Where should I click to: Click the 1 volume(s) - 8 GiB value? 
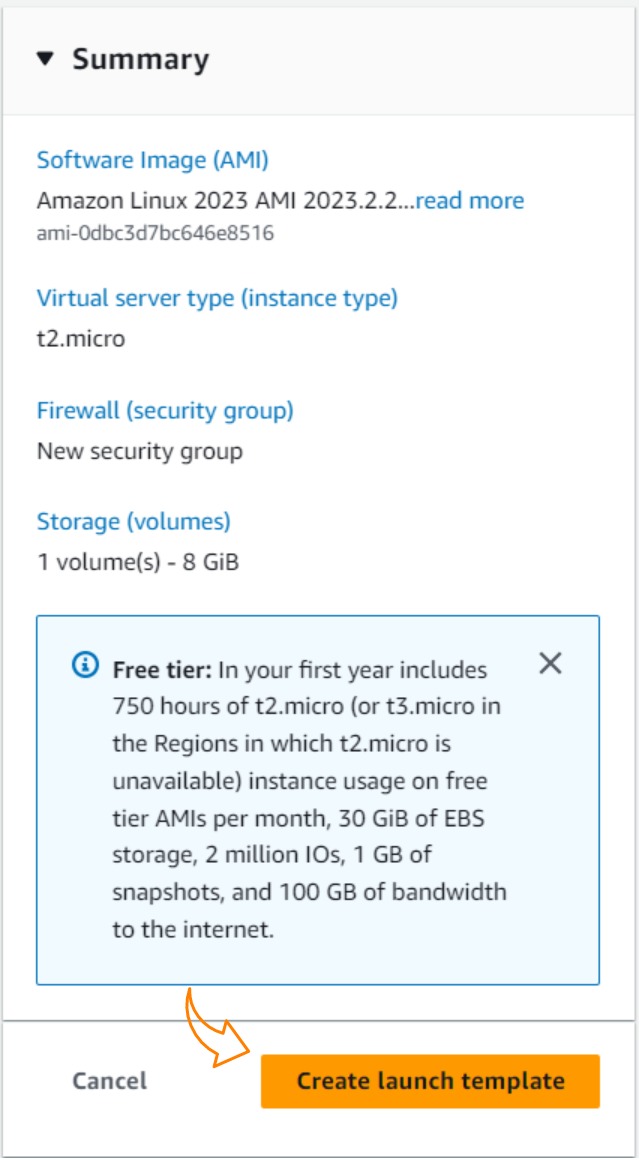(138, 562)
